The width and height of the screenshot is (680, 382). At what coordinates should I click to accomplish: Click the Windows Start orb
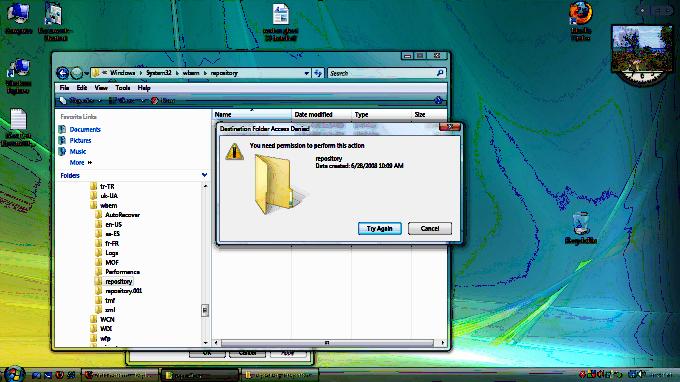[x=13, y=374]
